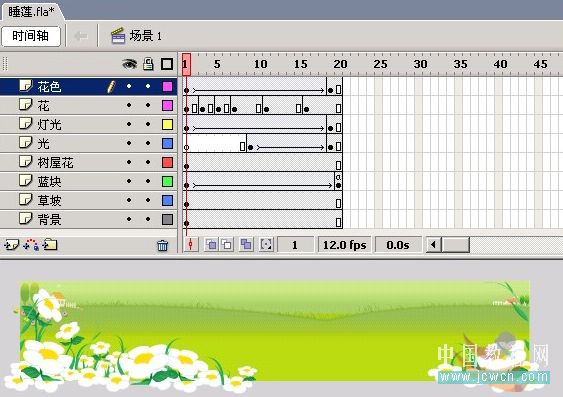
Task: Lock the 草坡 layer via lock dot
Action: coord(148,200)
